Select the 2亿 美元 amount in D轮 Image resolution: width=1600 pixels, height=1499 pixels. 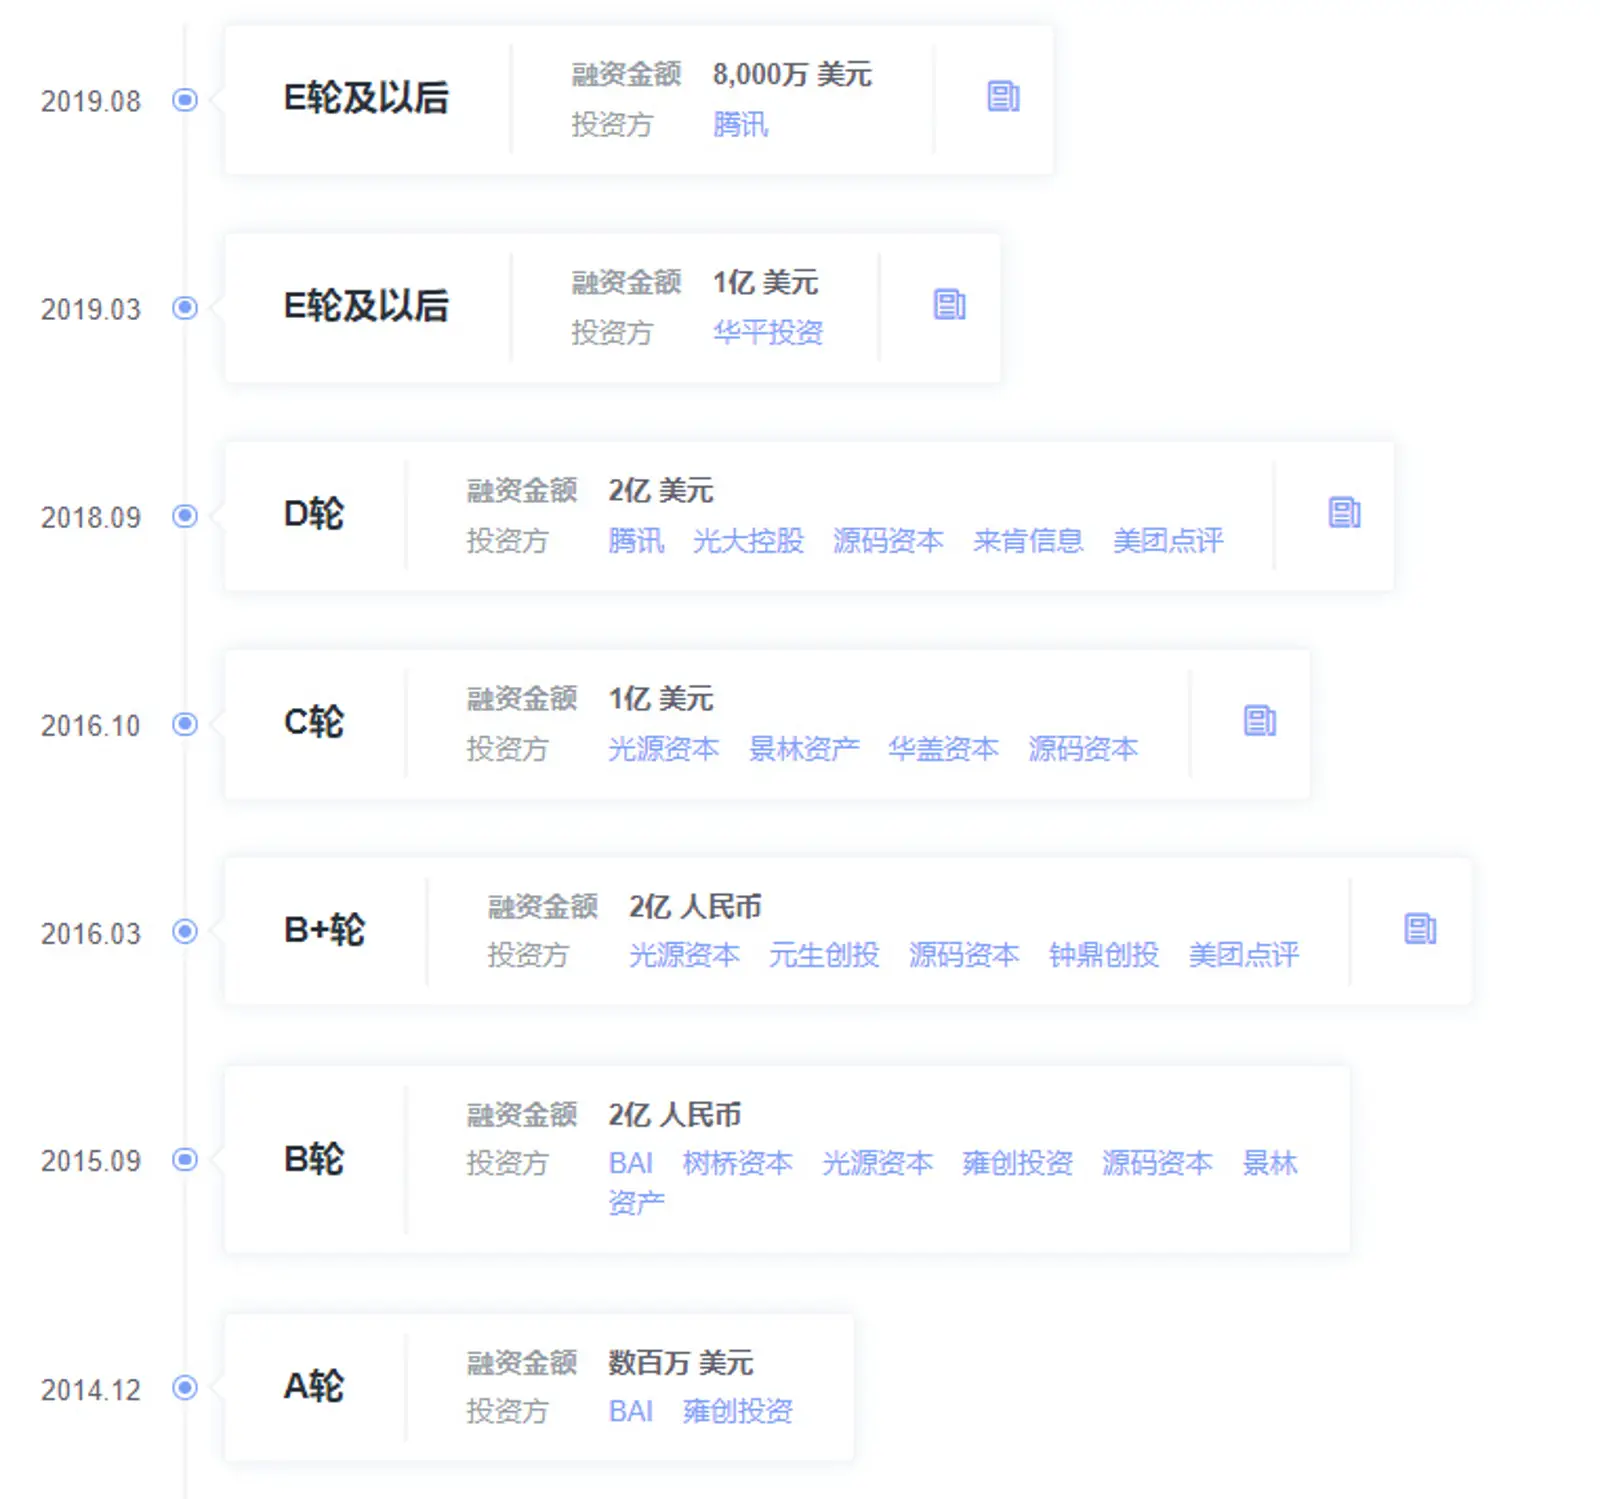tap(661, 490)
